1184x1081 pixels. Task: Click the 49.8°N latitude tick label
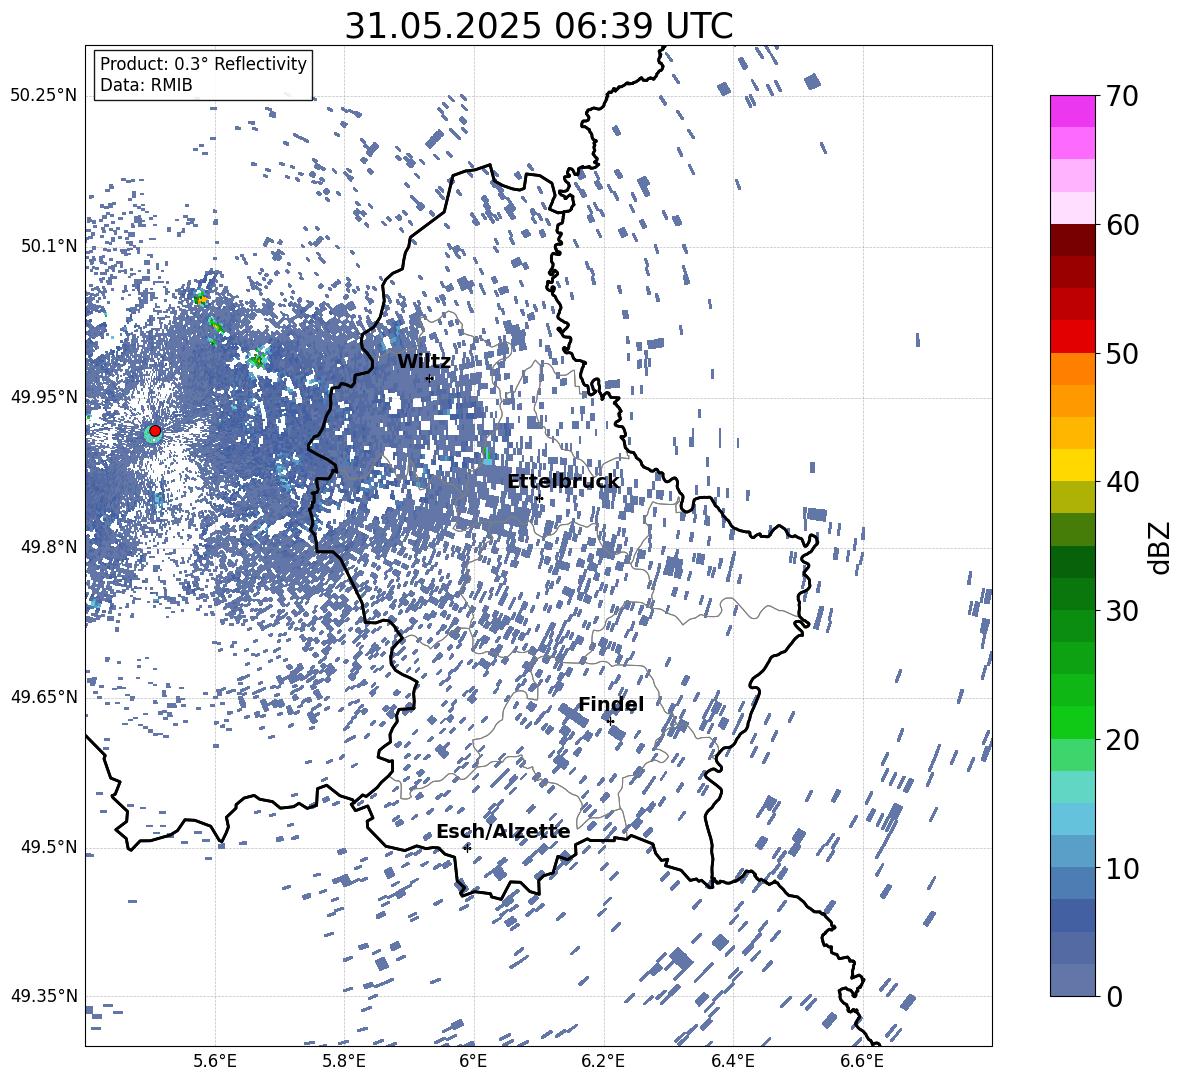(x=49, y=547)
